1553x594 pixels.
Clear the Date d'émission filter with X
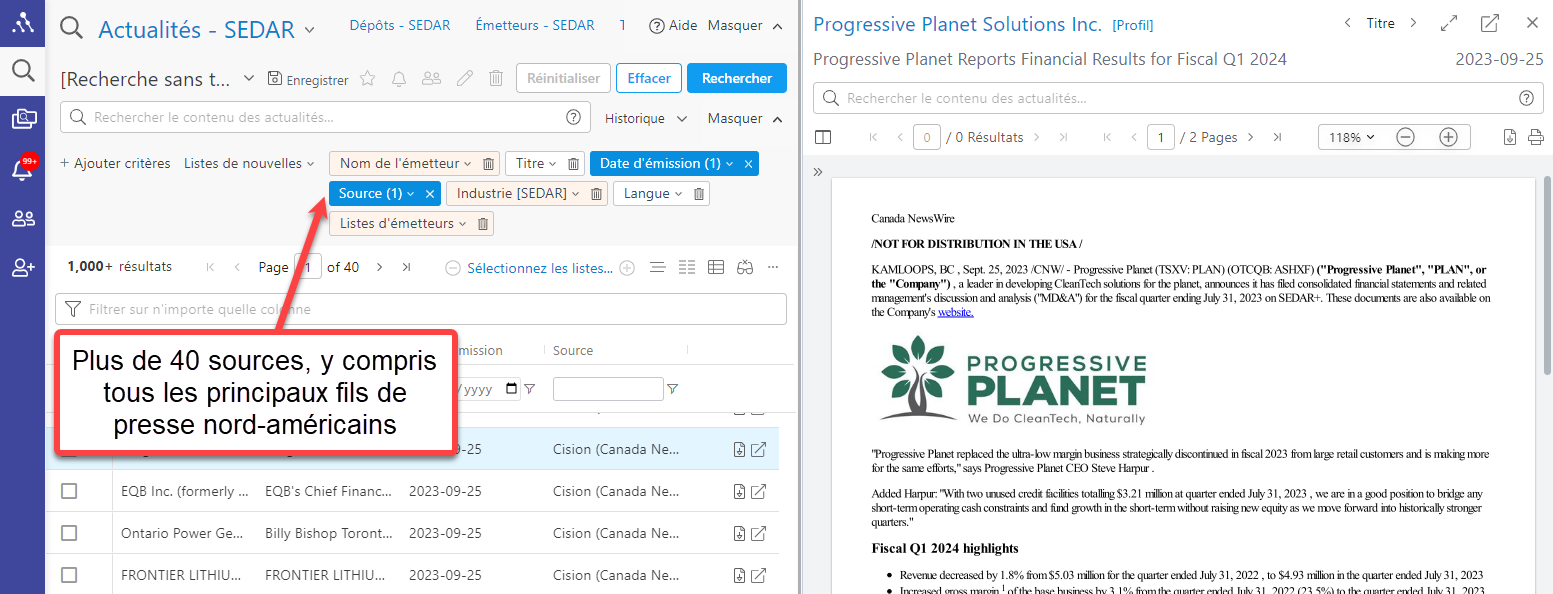pyautogui.click(x=749, y=164)
